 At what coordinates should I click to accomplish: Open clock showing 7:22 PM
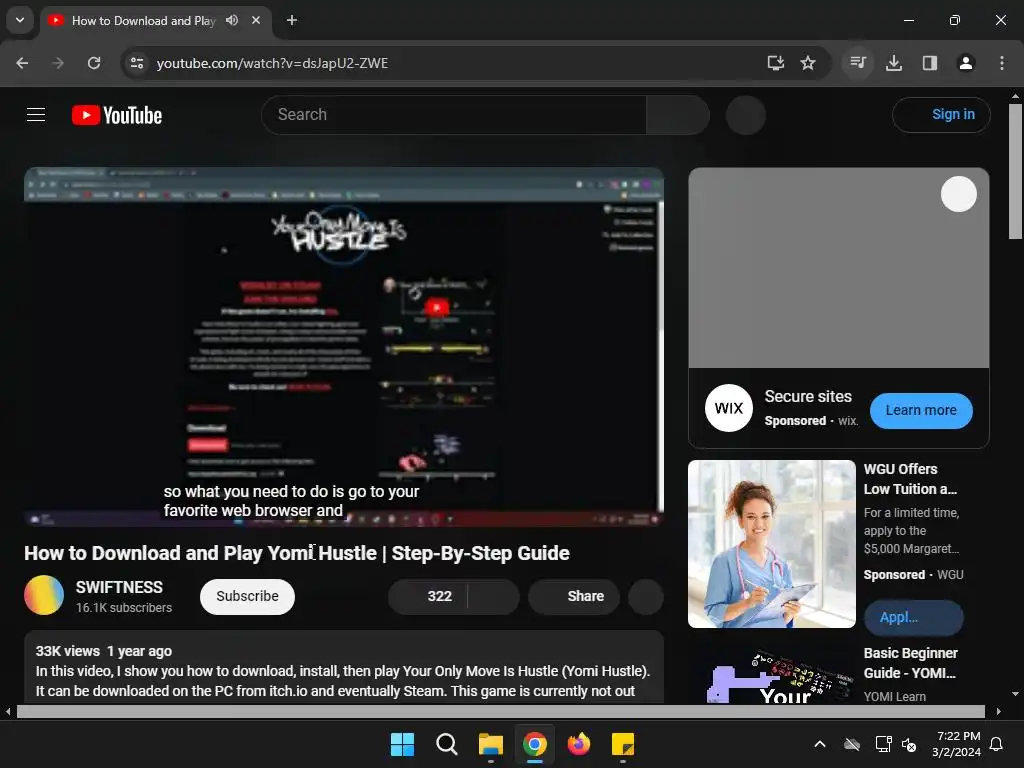point(956,744)
